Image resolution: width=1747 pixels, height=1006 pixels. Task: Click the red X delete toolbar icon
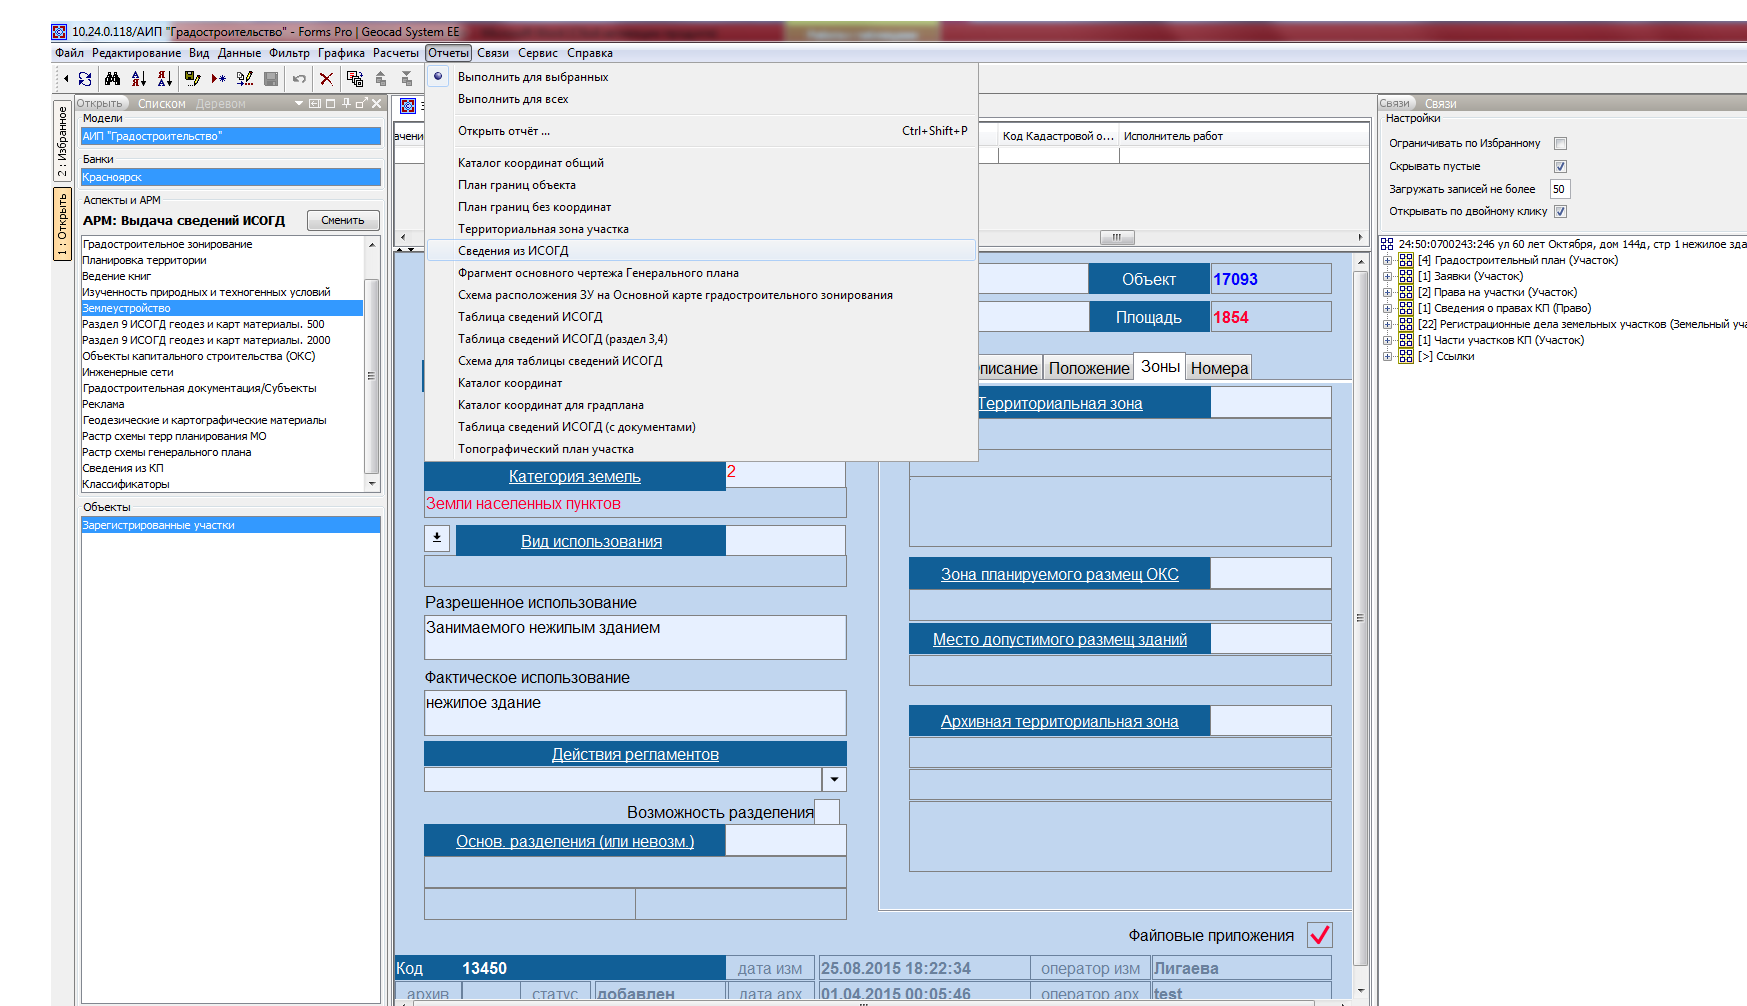pyautogui.click(x=326, y=78)
